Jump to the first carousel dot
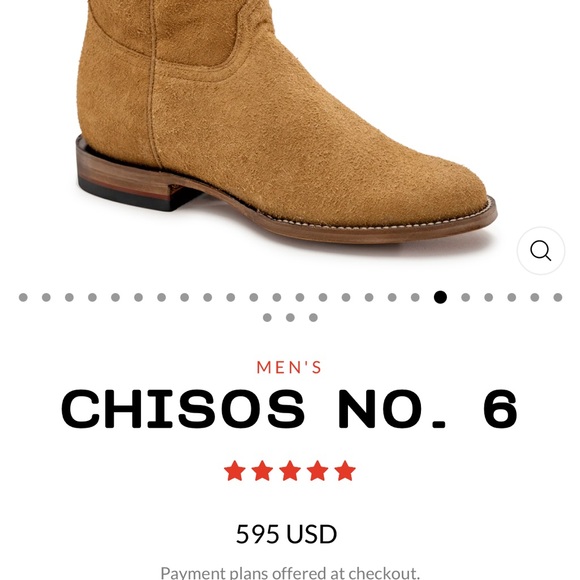580x580 pixels. click(23, 297)
